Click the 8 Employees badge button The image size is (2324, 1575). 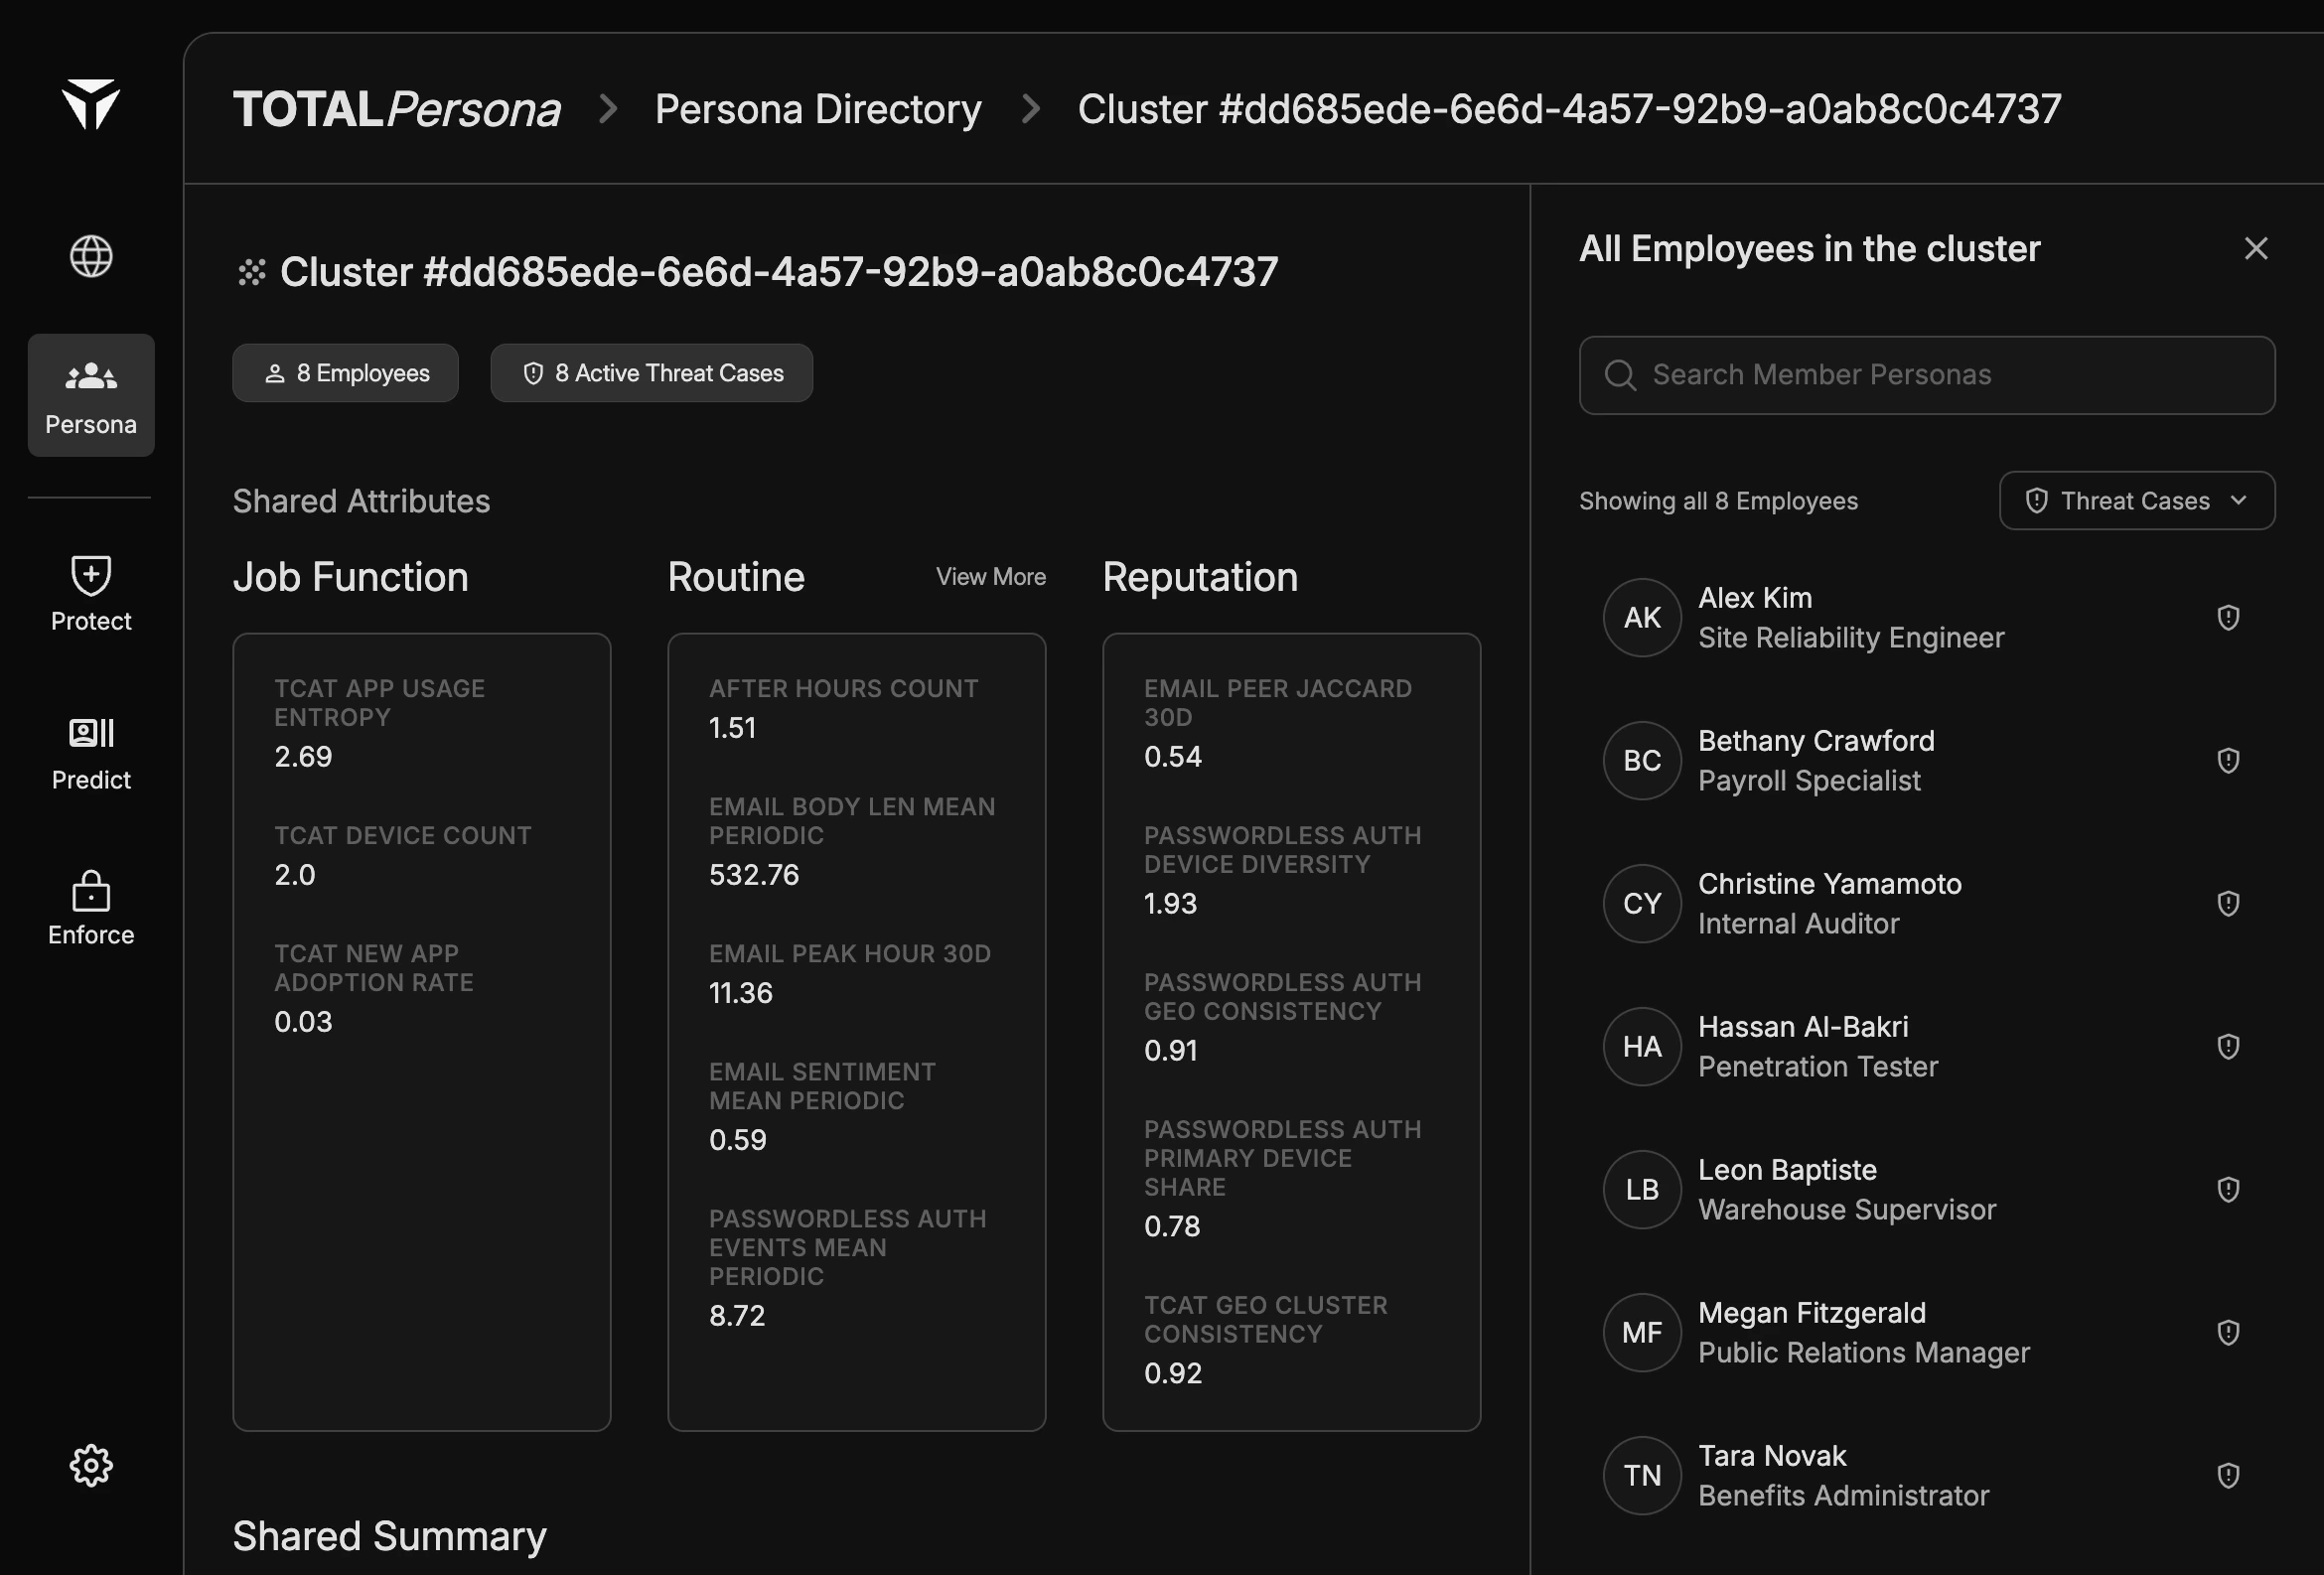coord(345,373)
